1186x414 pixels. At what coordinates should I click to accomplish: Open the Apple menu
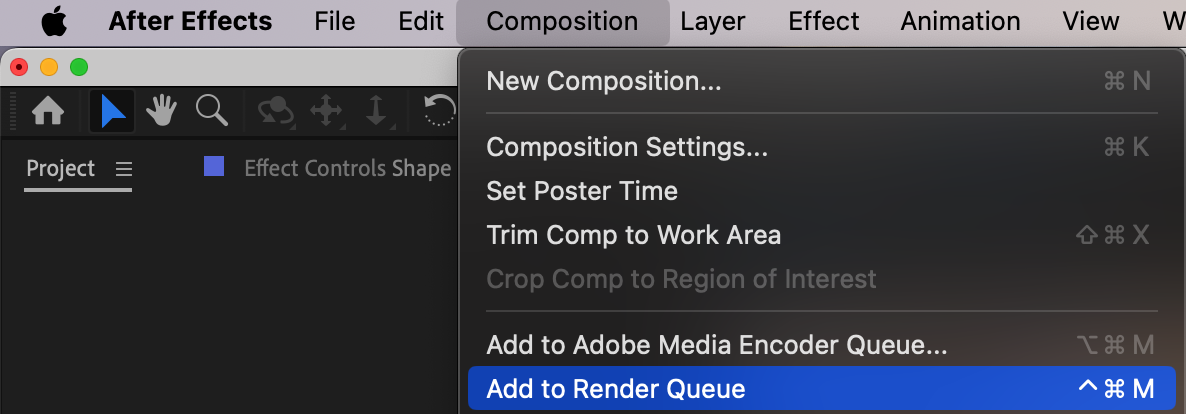[x=54, y=21]
